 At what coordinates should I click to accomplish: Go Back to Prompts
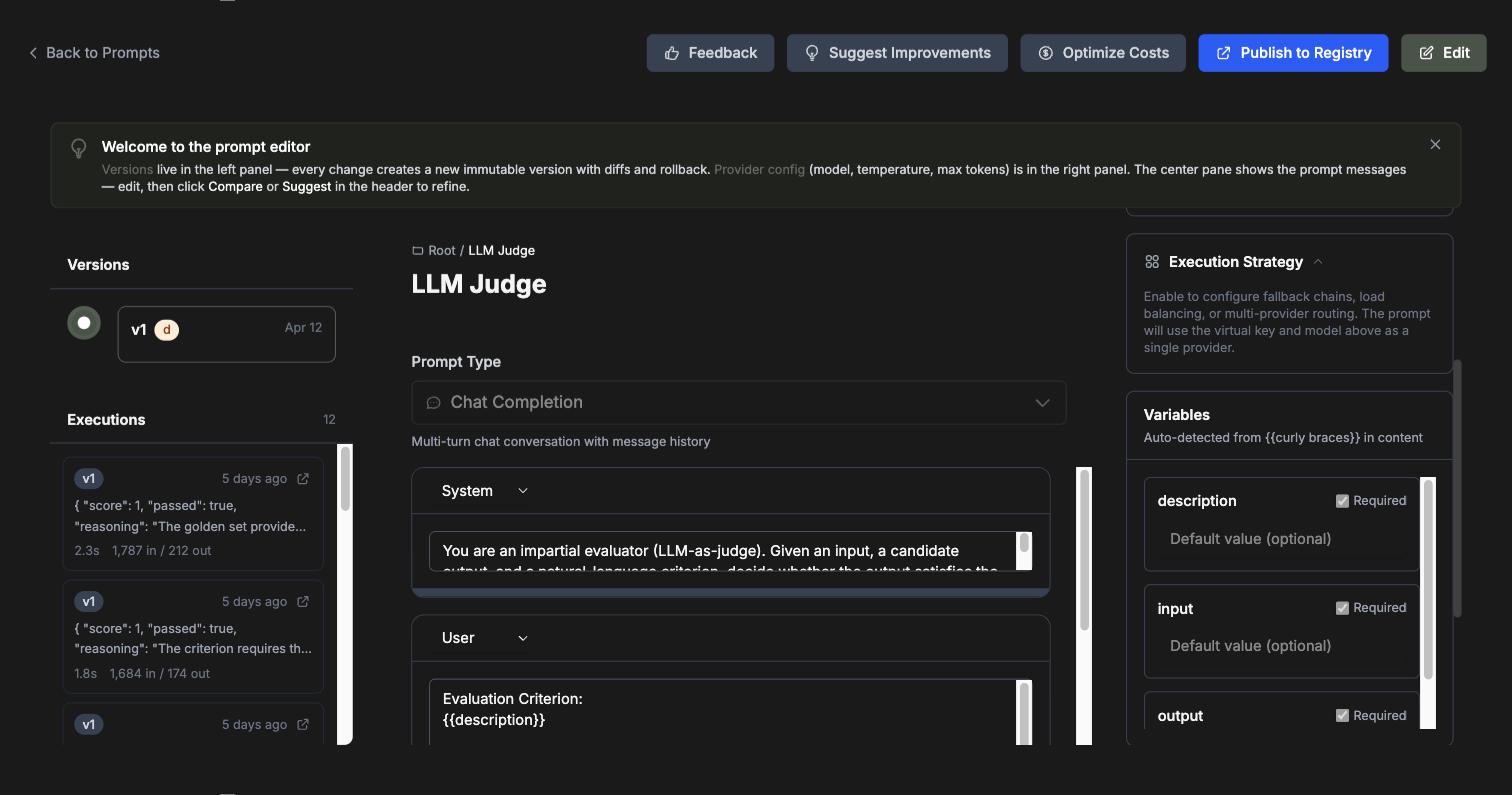click(94, 53)
